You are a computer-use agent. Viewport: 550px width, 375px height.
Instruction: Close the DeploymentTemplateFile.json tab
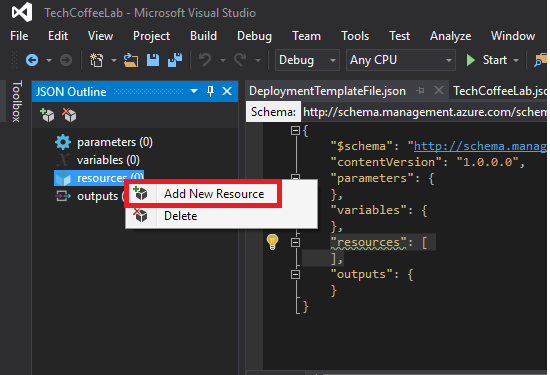[438, 91]
